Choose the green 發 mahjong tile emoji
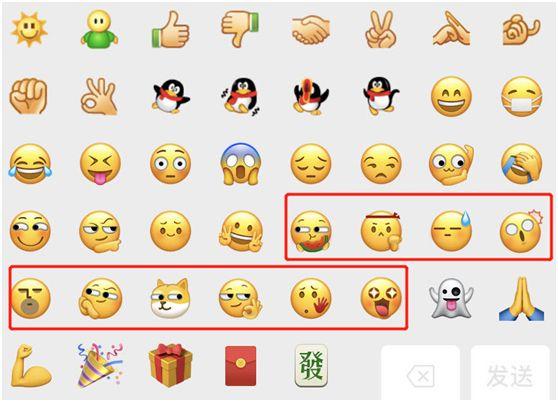 tap(311, 366)
